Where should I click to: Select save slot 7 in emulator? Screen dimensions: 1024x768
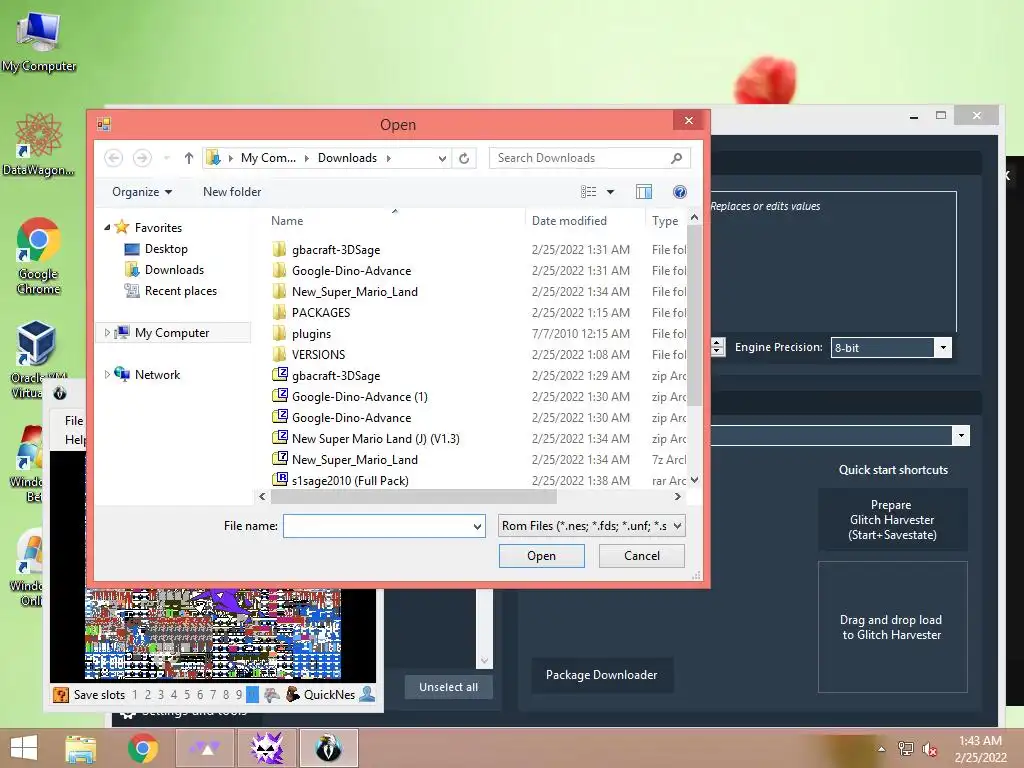point(213,695)
